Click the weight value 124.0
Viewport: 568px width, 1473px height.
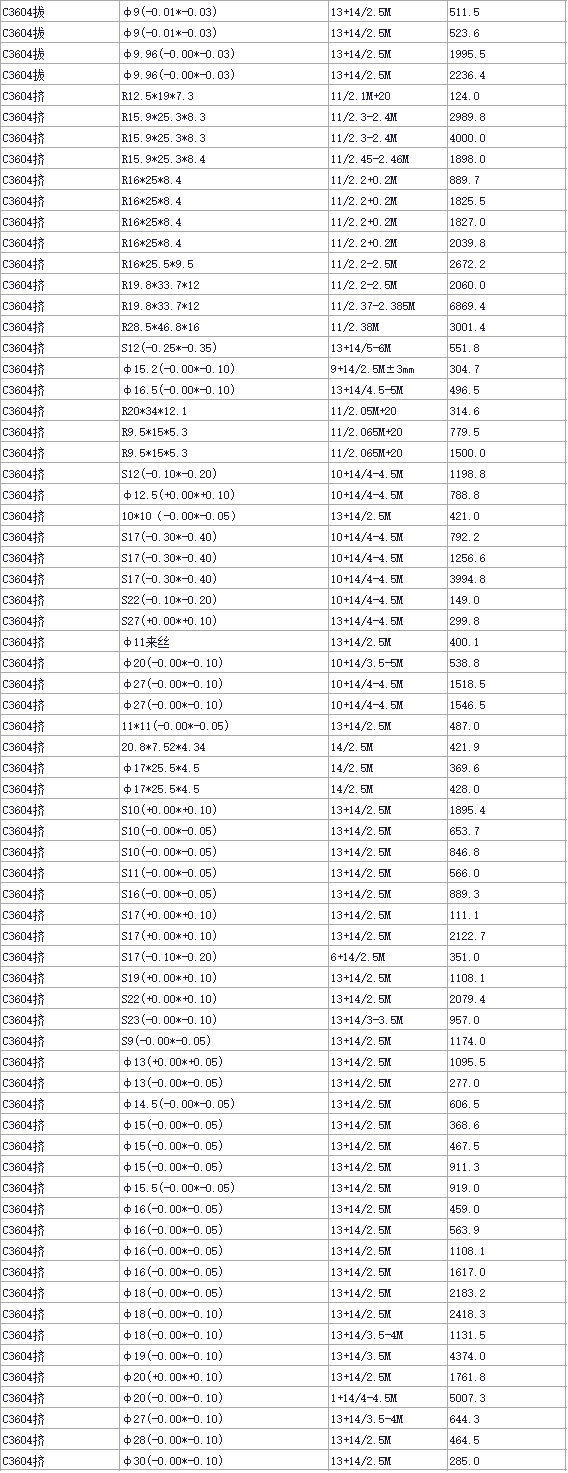[506, 96]
